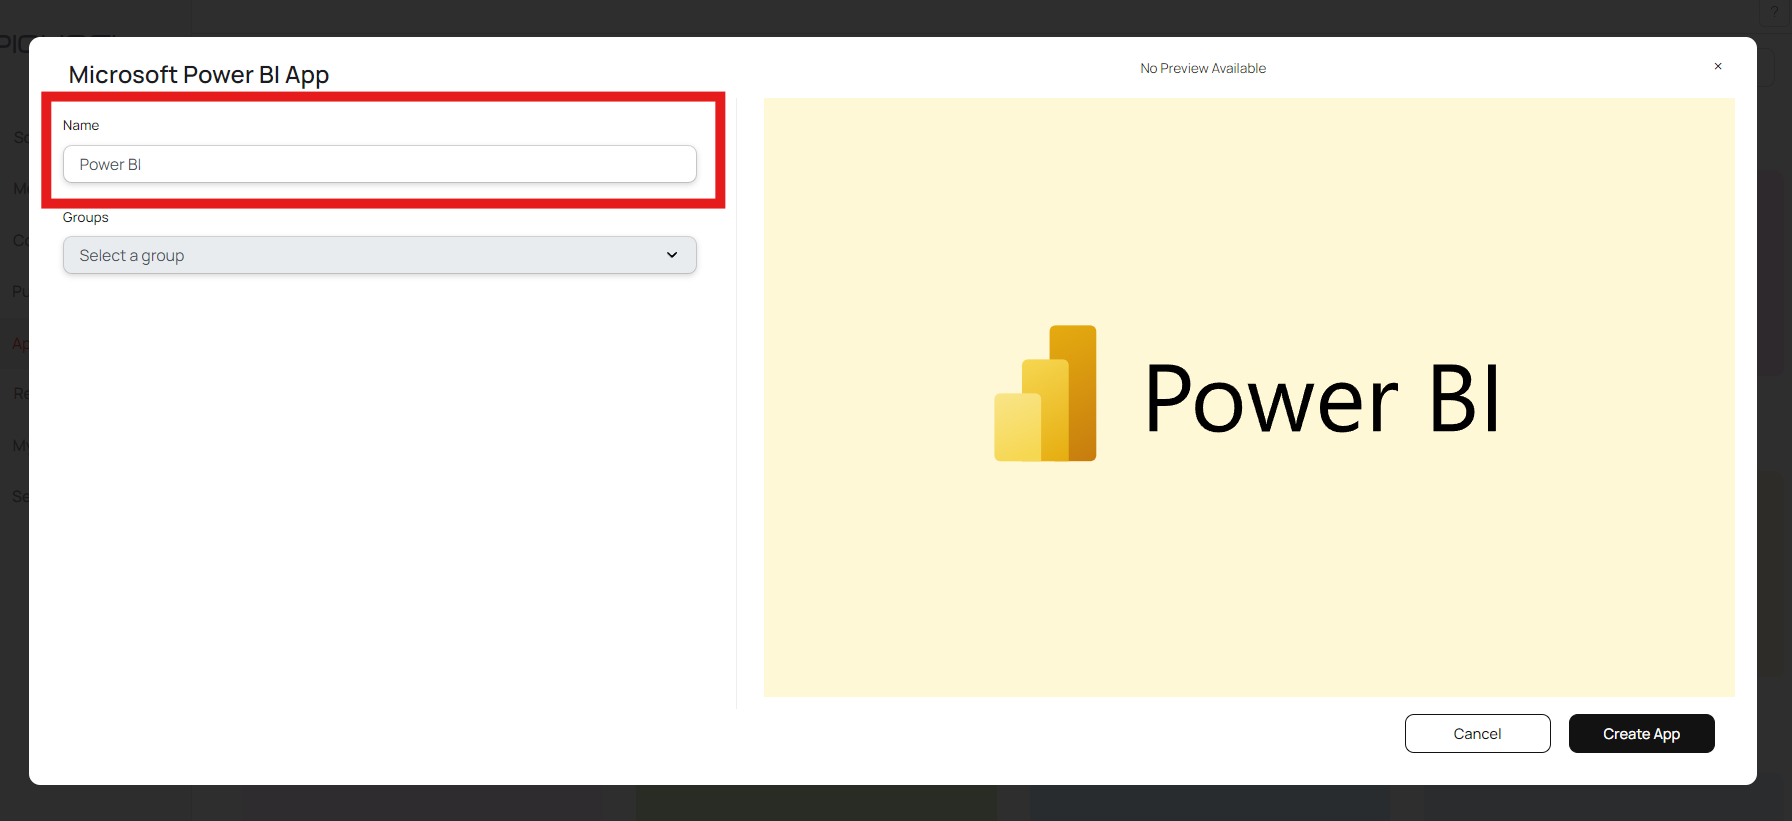This screenshot has width=1792, height=821.
Task: Click the Microsoft Power BI App title
Action: 199,75
